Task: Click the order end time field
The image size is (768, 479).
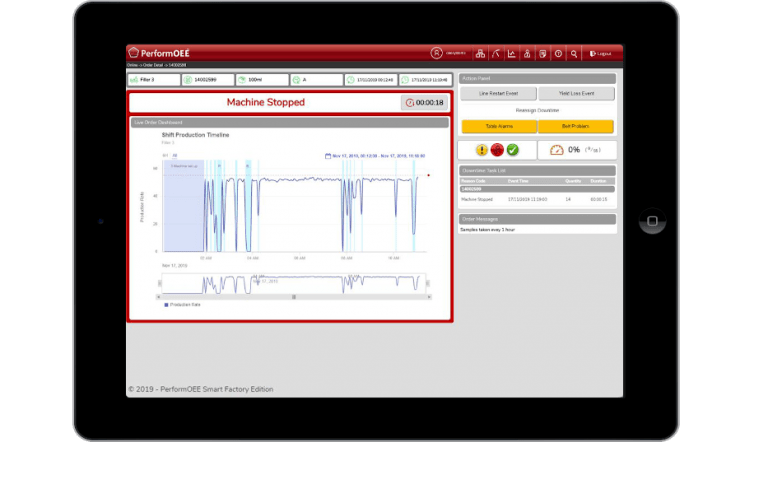Action: (425, 79)
